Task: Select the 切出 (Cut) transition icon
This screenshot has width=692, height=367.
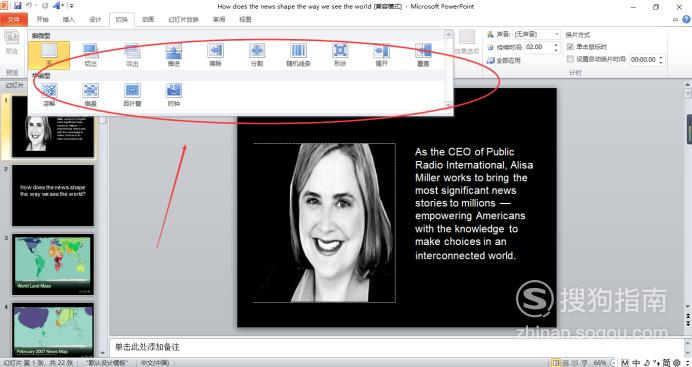Action: coord(91,55)
